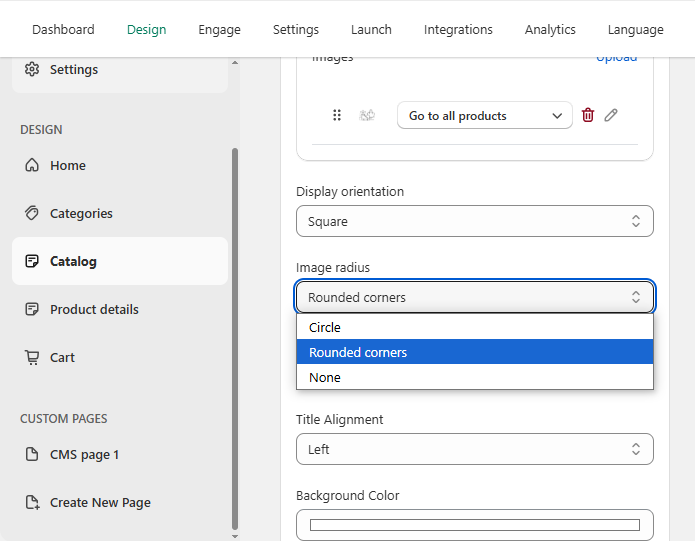This screenshot has width=695, height=541.
Task: Click the Upload link
Action: (617, 58)
